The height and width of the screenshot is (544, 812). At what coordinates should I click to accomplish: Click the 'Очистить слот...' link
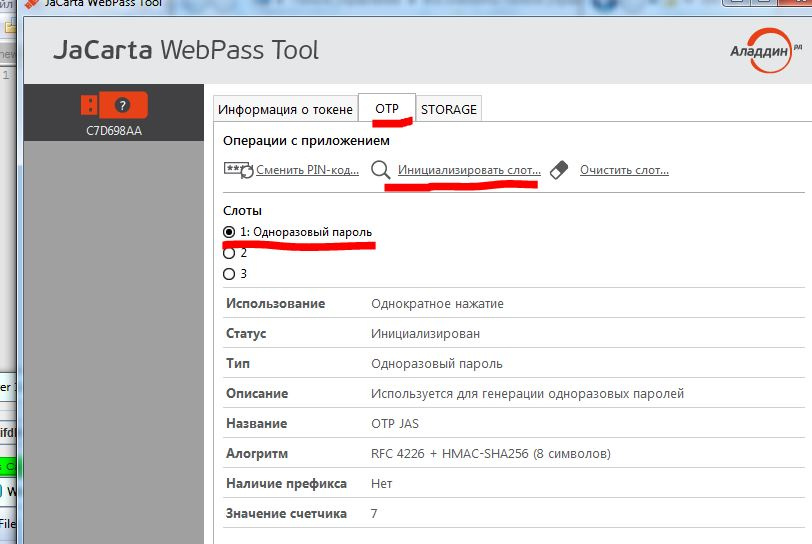[624, 170]
